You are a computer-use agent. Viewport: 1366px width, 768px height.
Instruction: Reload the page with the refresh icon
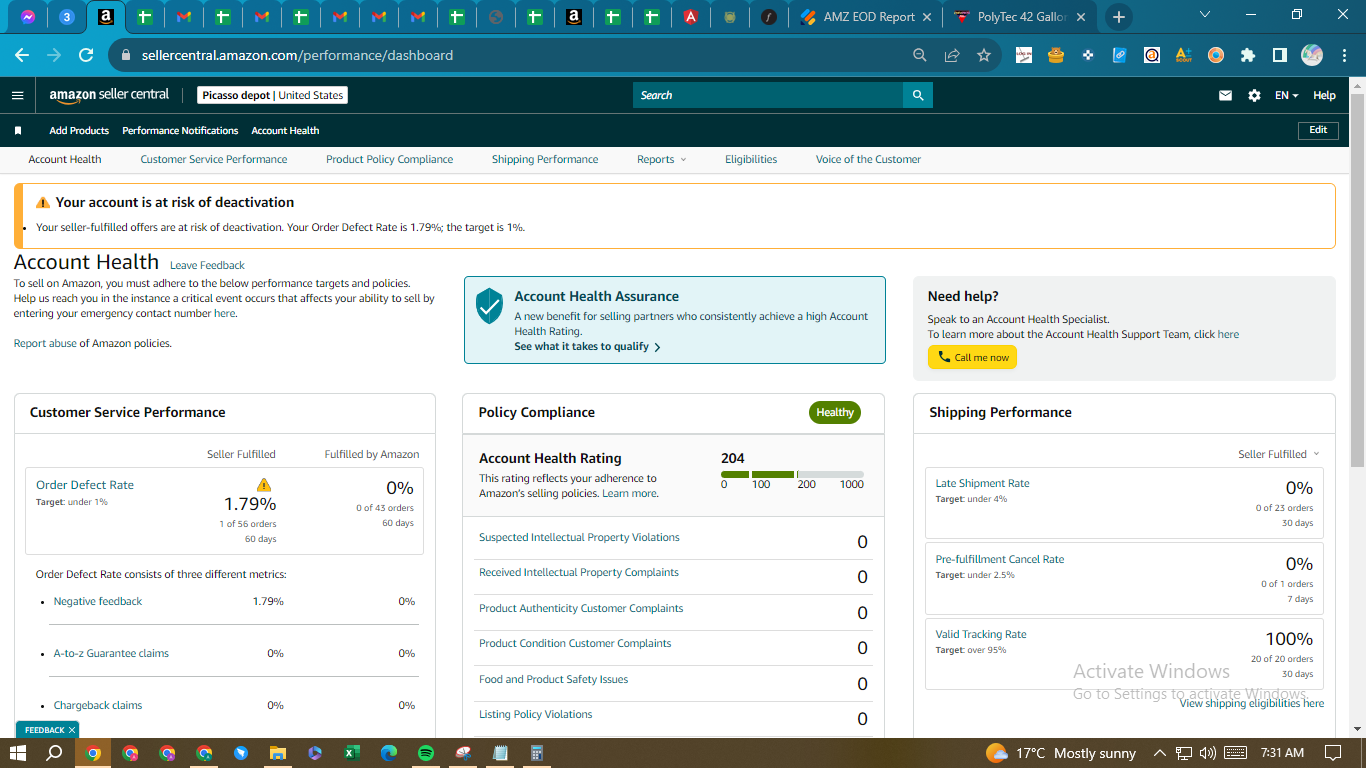point(86,55)
